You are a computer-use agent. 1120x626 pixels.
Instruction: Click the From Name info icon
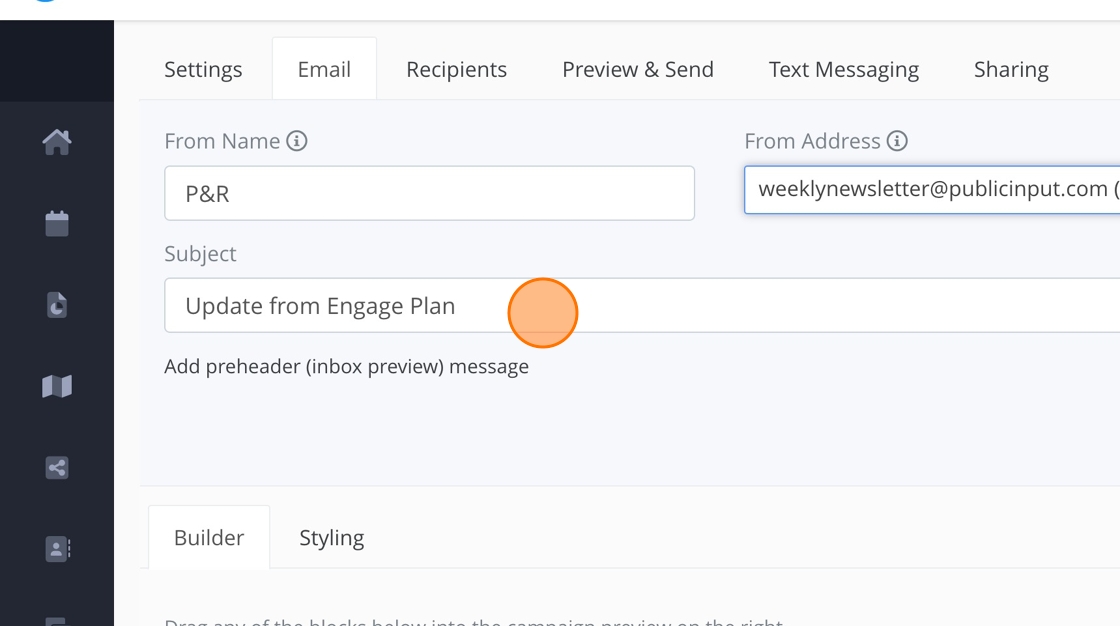pyautogui.click(x=297, y=141)
